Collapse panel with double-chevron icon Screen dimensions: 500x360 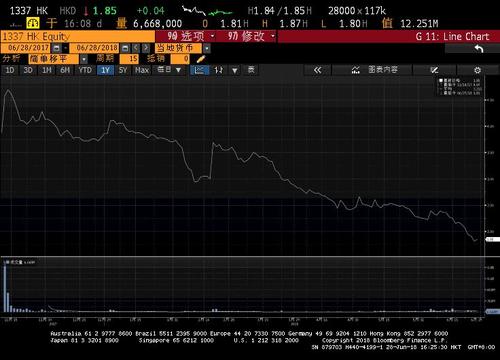click(317, 70)
